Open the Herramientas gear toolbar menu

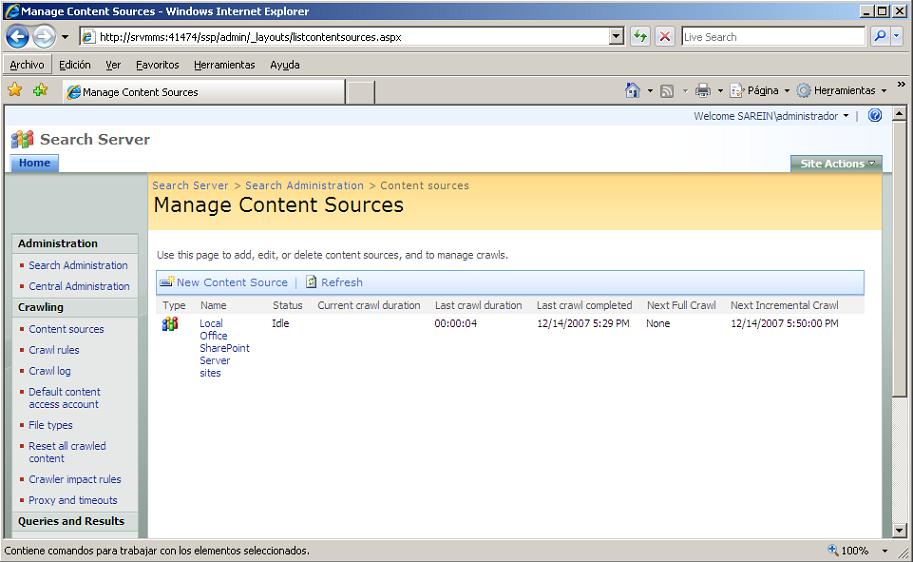coord(841,90)
